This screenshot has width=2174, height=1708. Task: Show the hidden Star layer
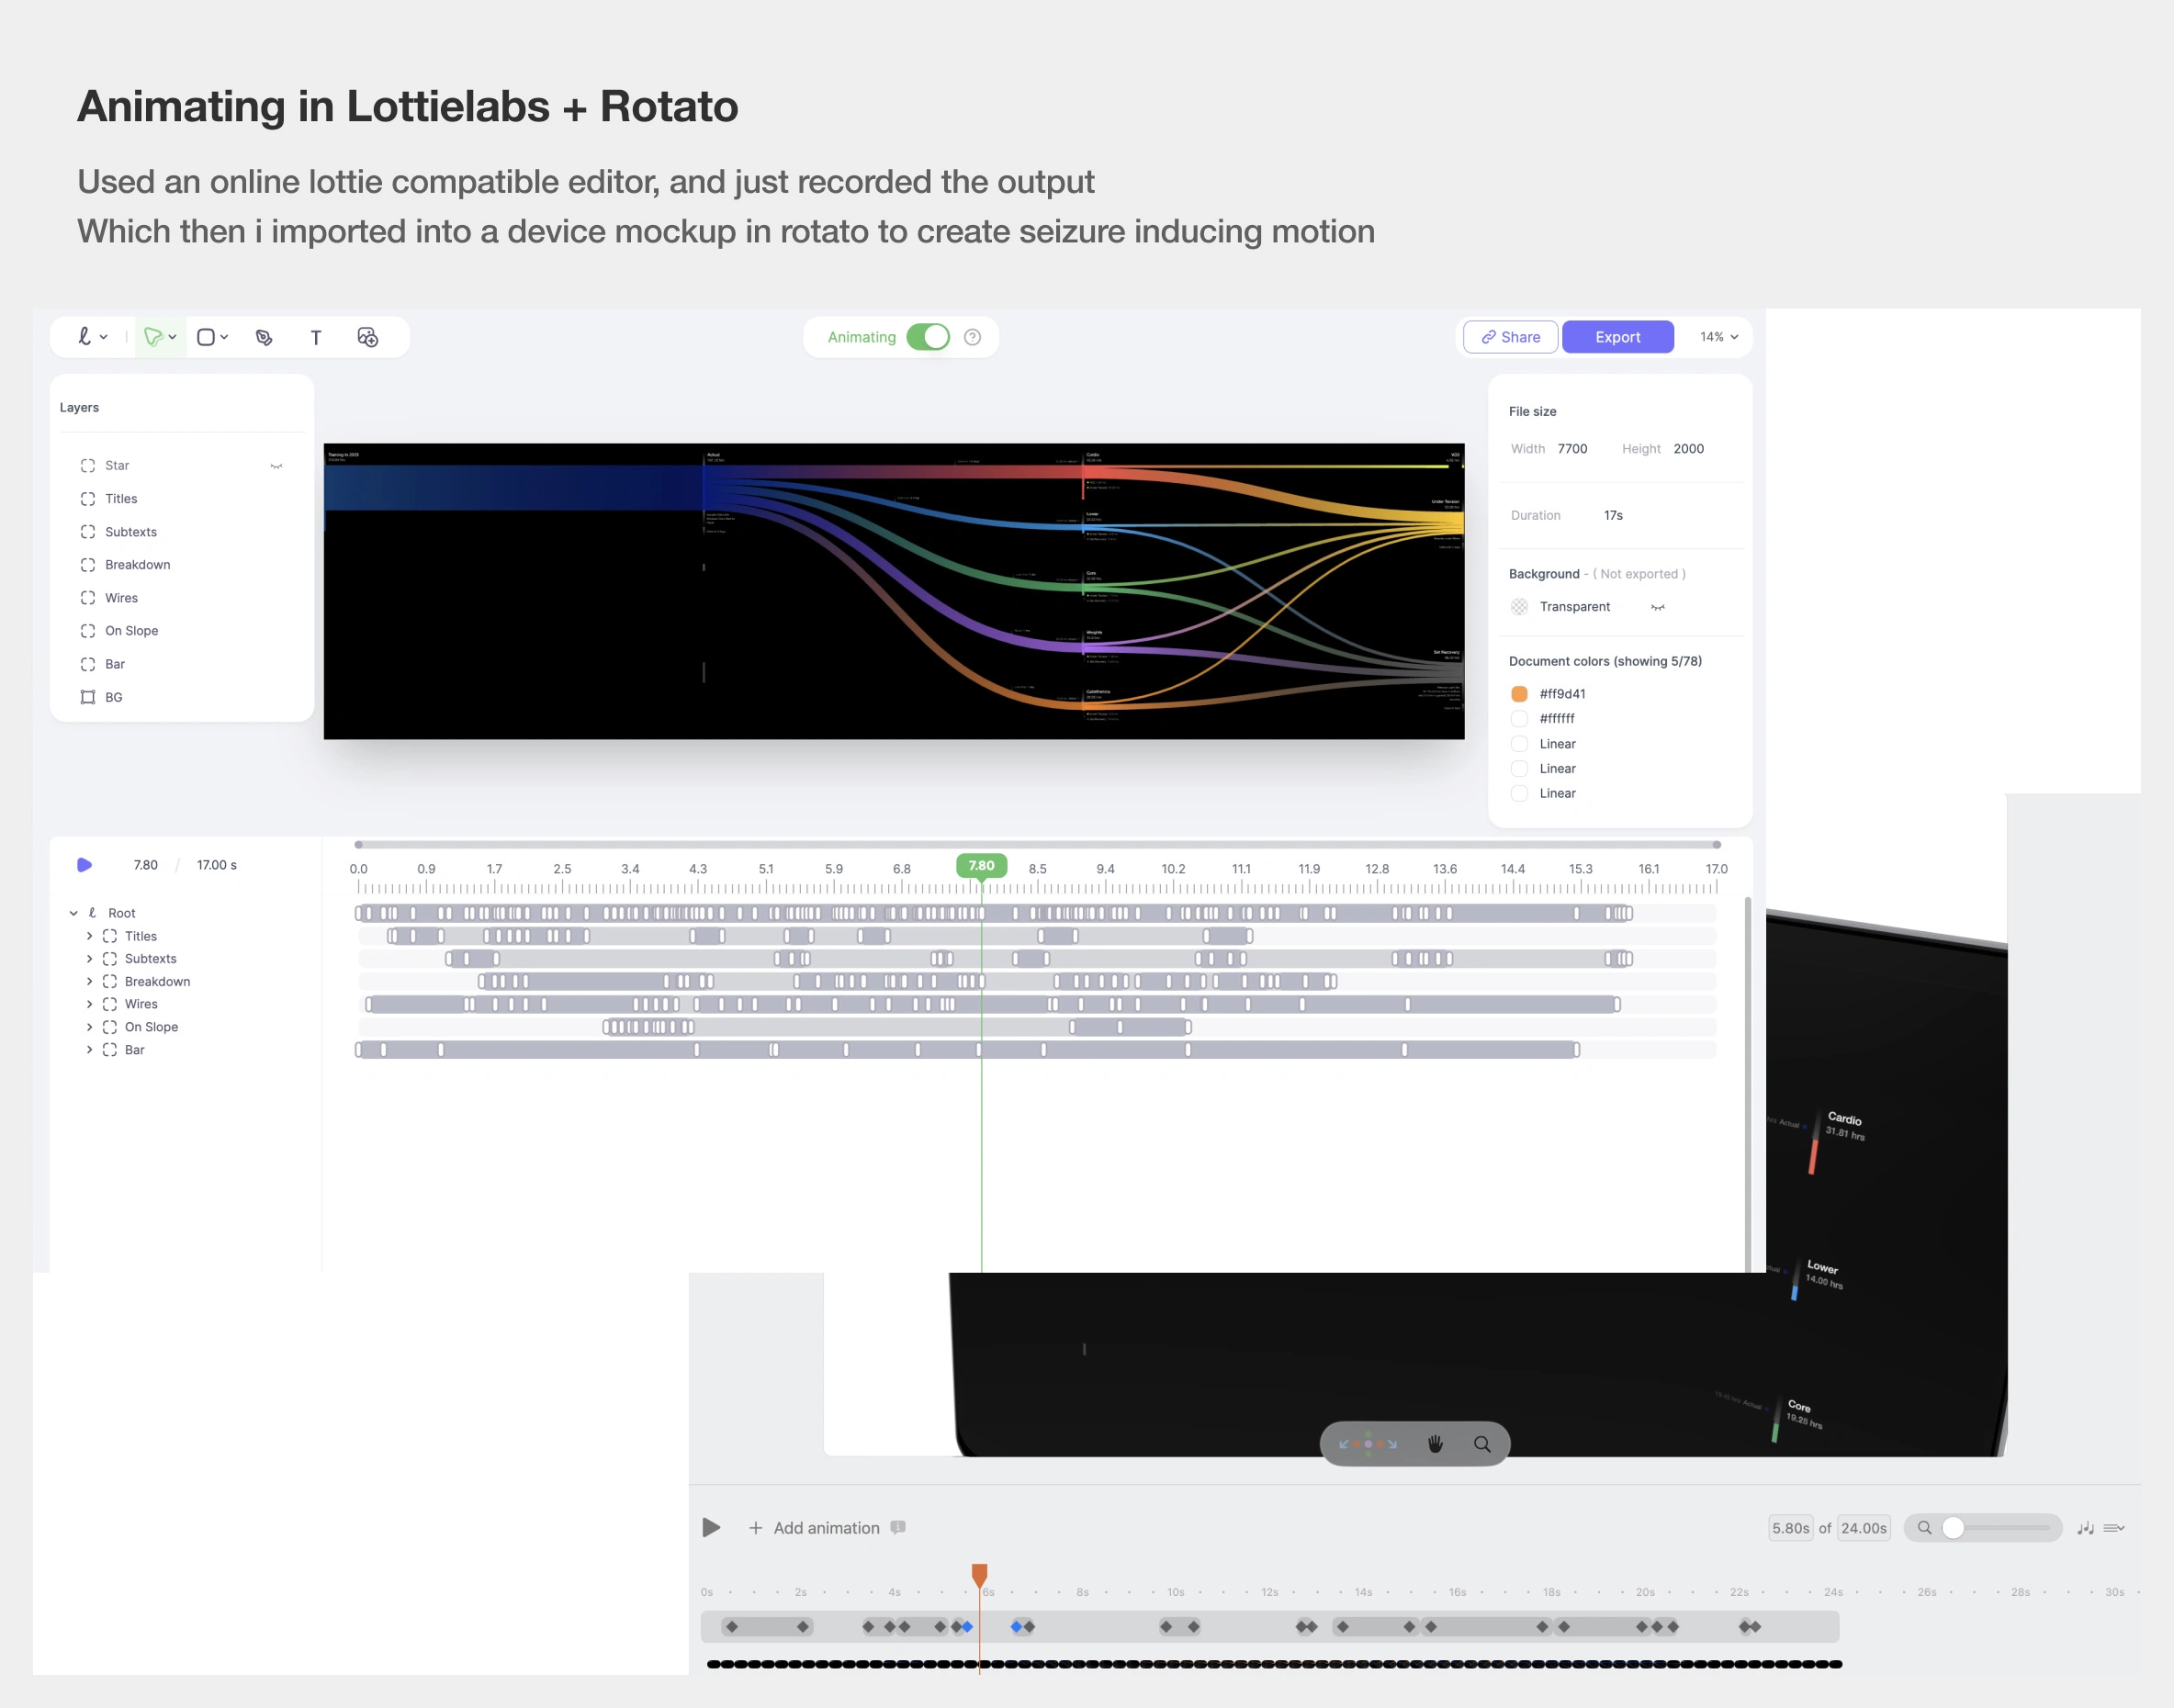coord(277,466)
